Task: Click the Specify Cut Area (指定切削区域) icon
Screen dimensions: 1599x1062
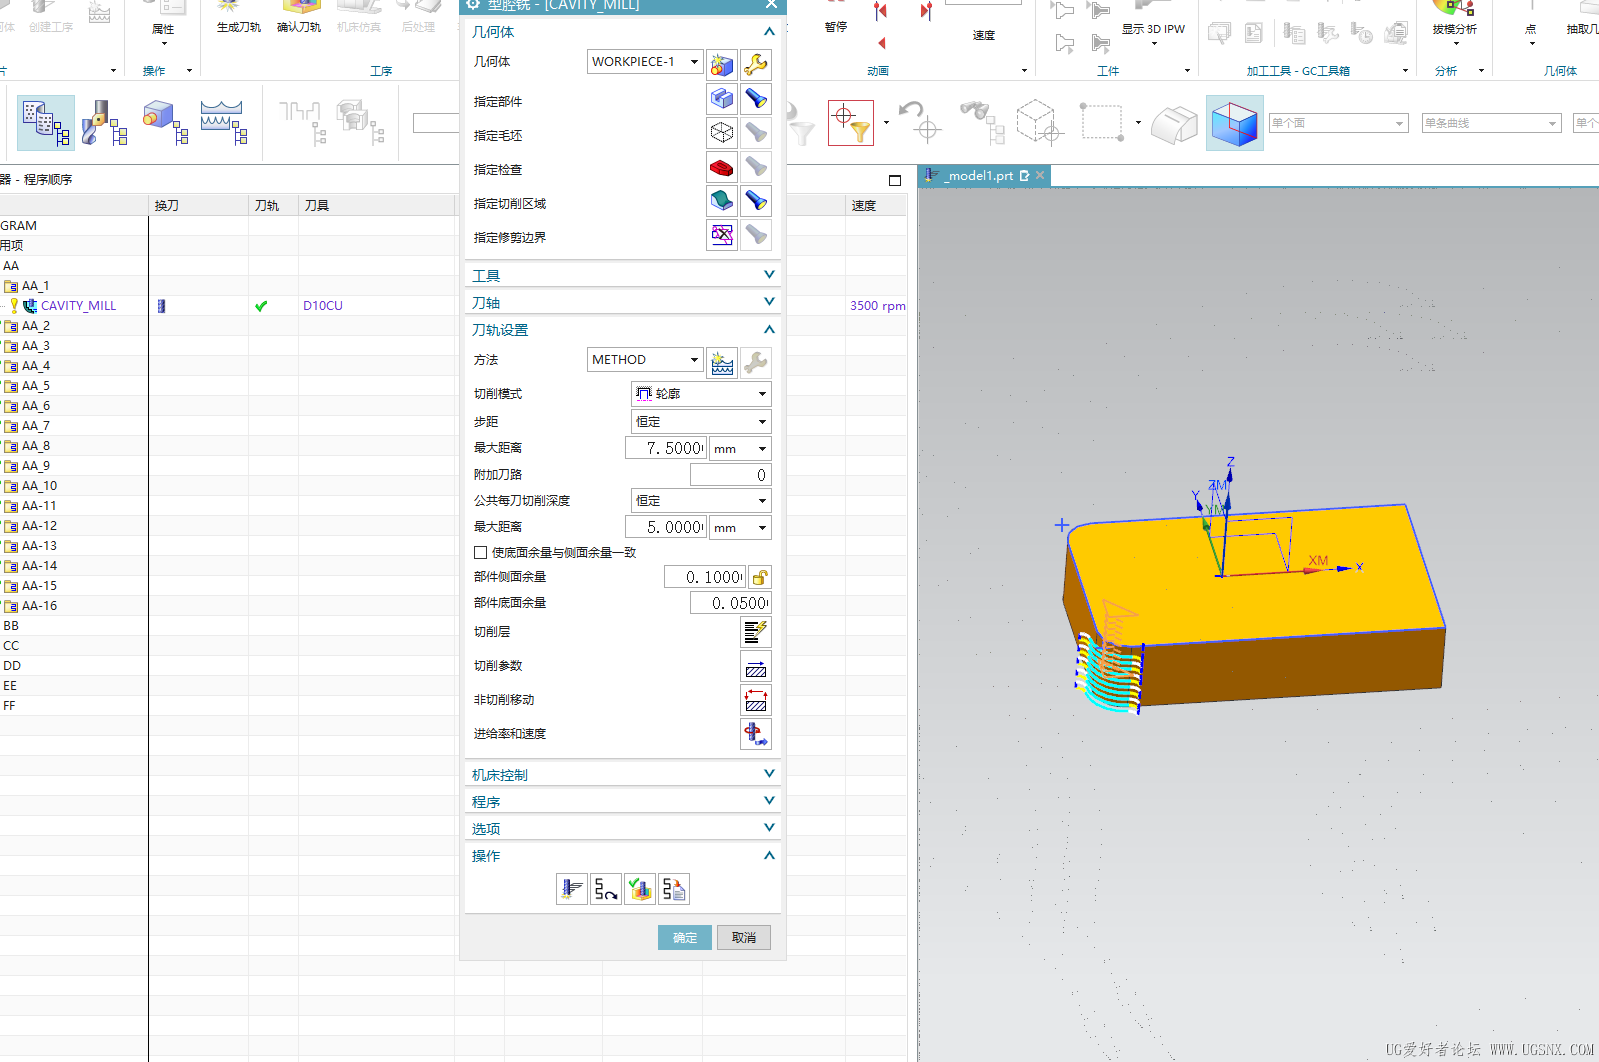Action: coord(722,201)
